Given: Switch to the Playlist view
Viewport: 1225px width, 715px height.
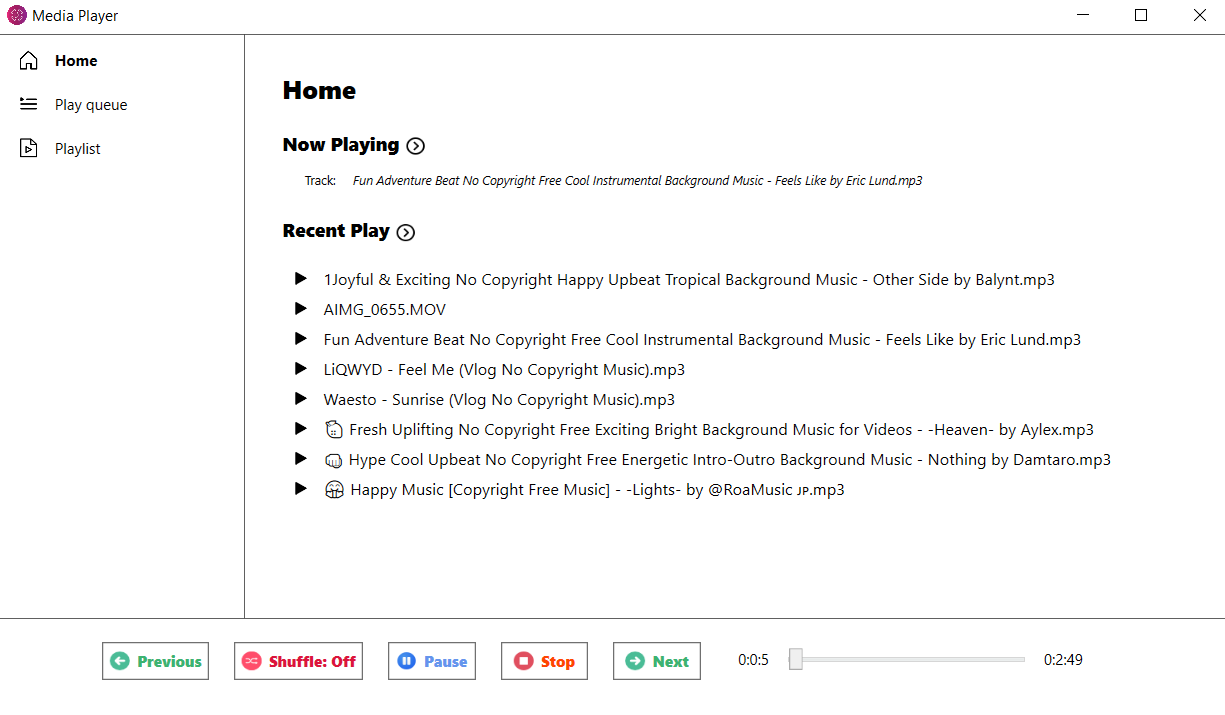Looking at the screenshot, I should (77, 148).
